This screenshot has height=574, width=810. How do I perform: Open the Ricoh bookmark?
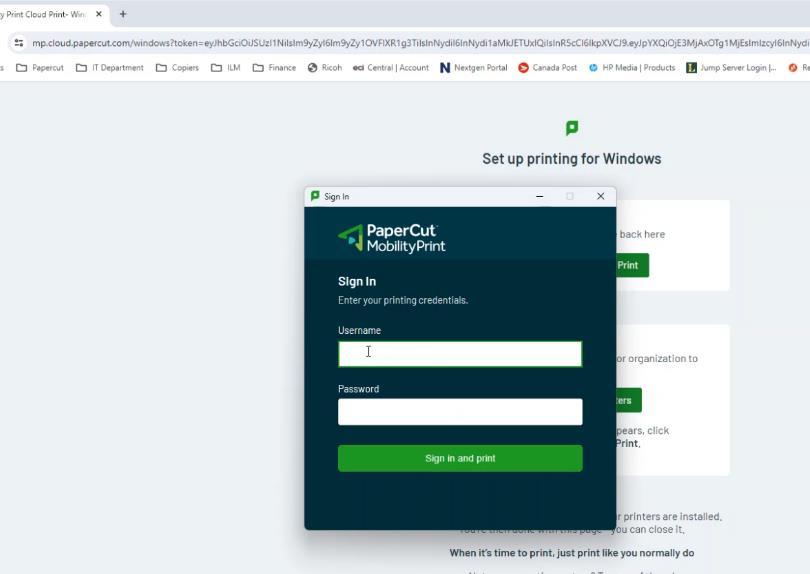click(325, 68)
